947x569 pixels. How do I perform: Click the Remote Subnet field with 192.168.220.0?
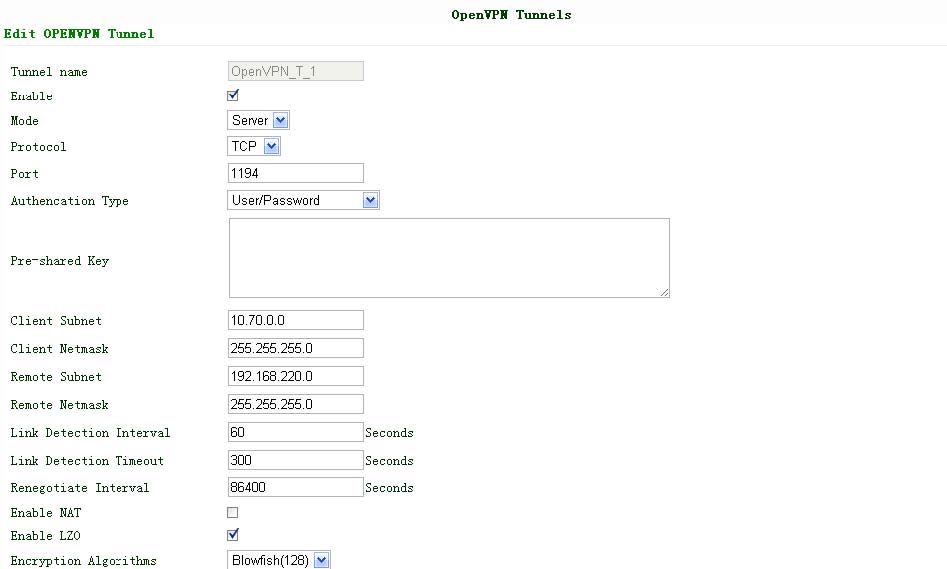tap(296, 377)
